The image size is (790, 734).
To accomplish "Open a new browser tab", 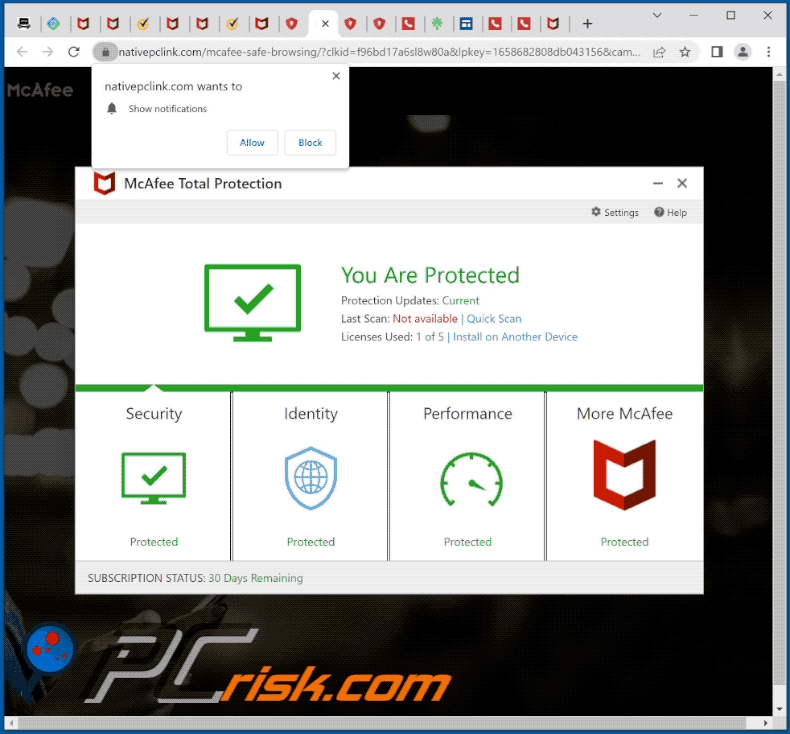I will click(x=587, y=23).
